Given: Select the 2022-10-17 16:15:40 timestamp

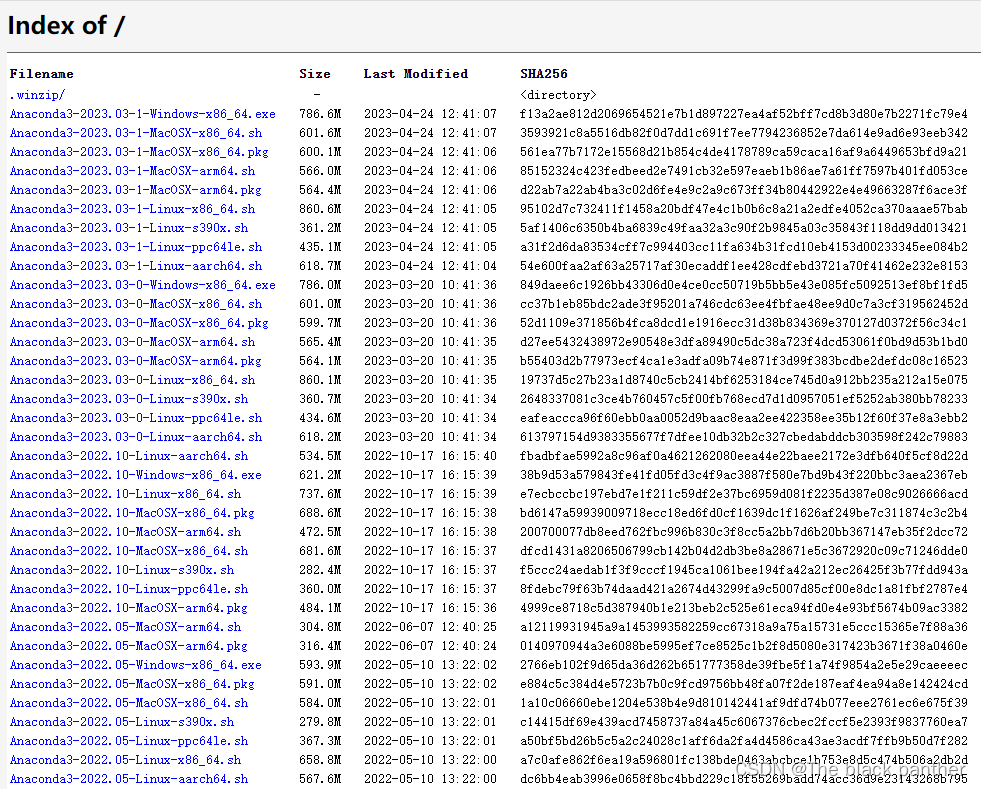Looking at the screenshot, I should click(x=430, y=456).
